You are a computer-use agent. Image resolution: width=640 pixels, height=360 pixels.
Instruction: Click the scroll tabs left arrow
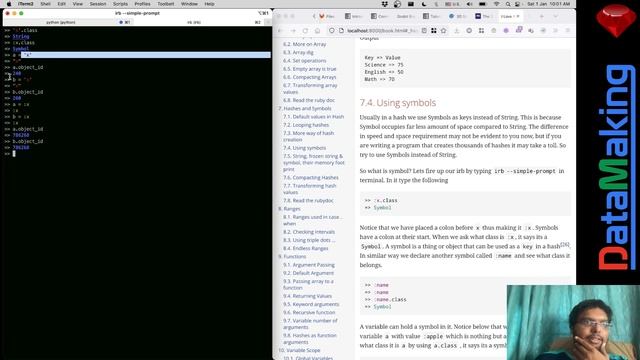pyautogui.click(x=313, y=16)
